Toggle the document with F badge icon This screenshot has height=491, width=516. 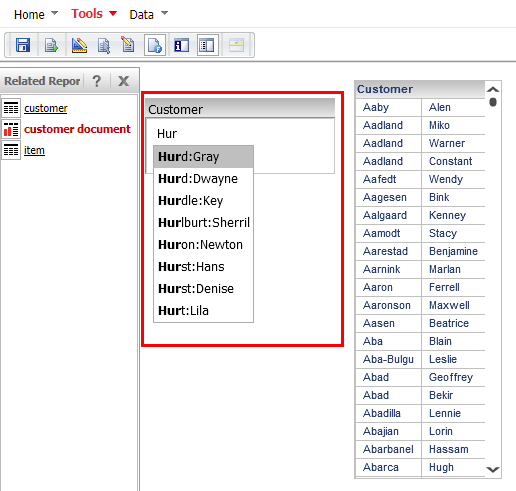[155, 45]
